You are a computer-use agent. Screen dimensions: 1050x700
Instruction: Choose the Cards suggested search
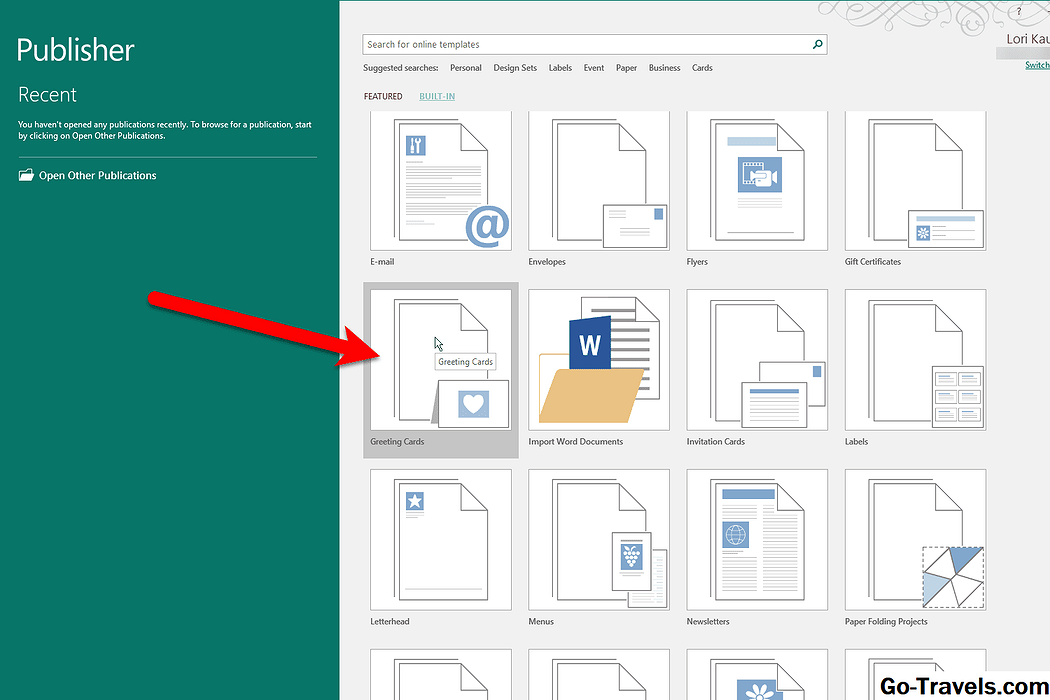coord(702,68)
